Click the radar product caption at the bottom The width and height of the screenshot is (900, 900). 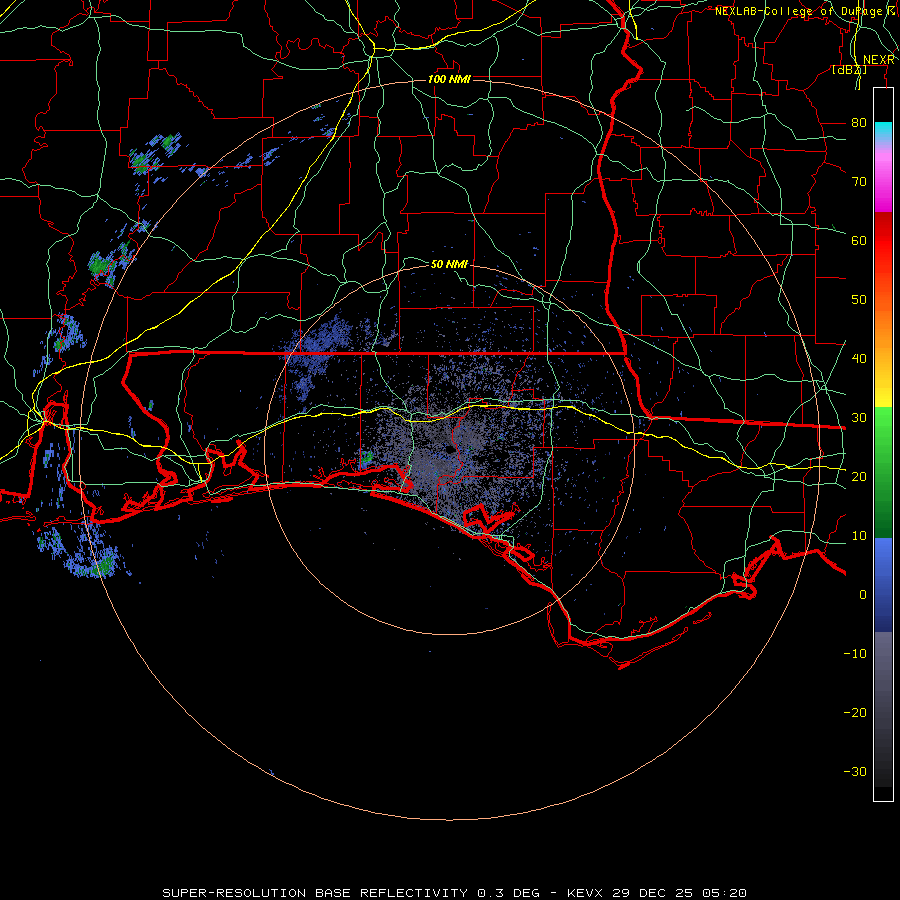[455, 893]
